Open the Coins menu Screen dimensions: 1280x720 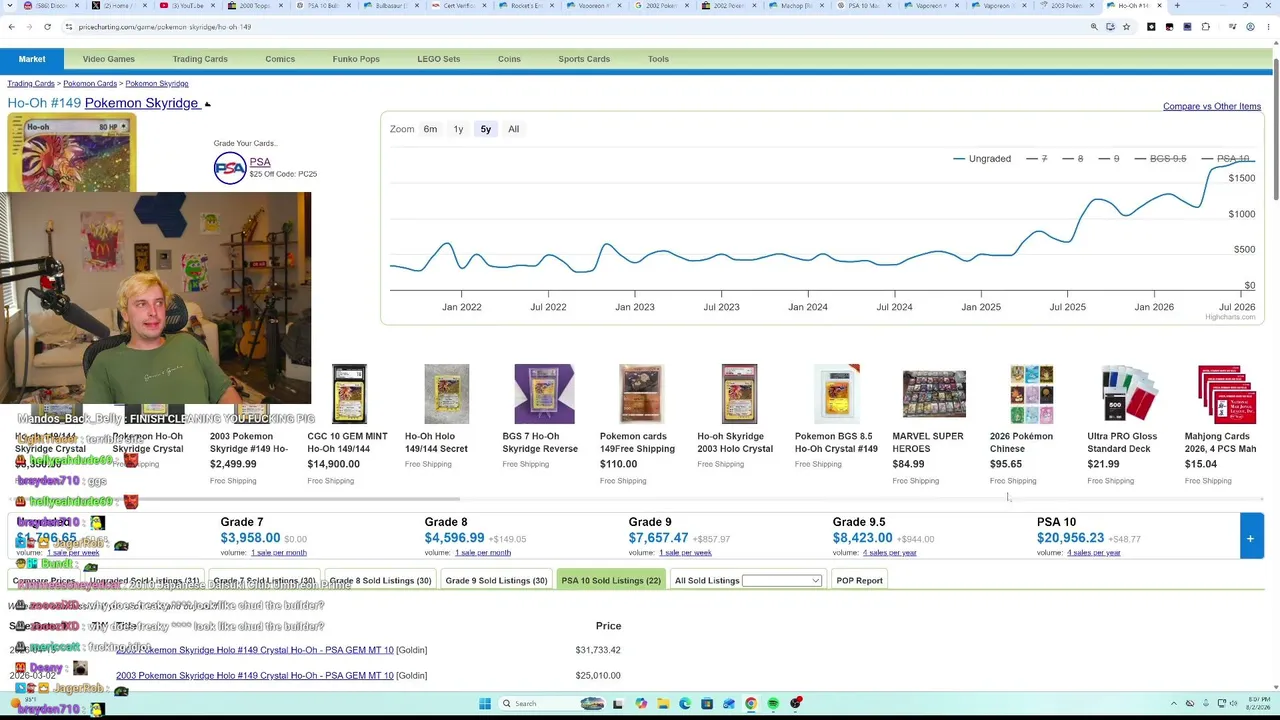[509, 59]
